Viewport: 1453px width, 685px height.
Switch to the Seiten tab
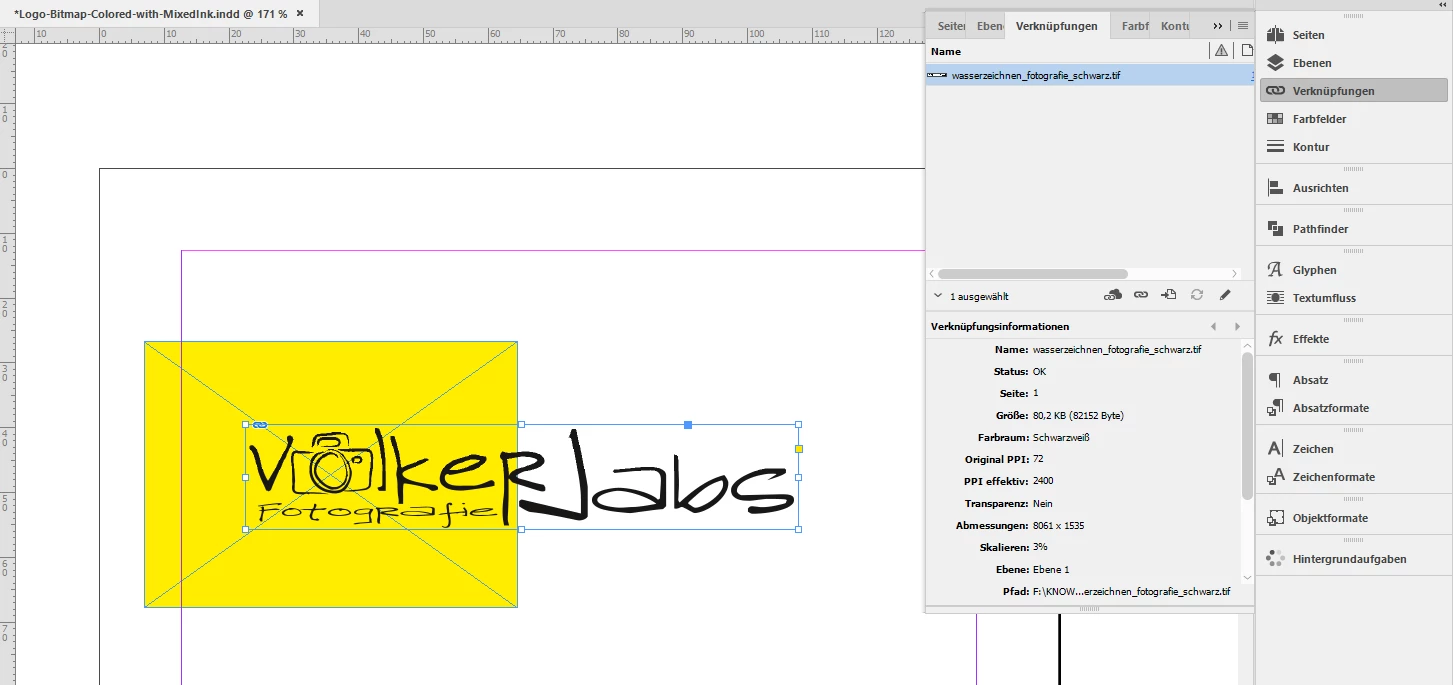[x=950, y=26]
